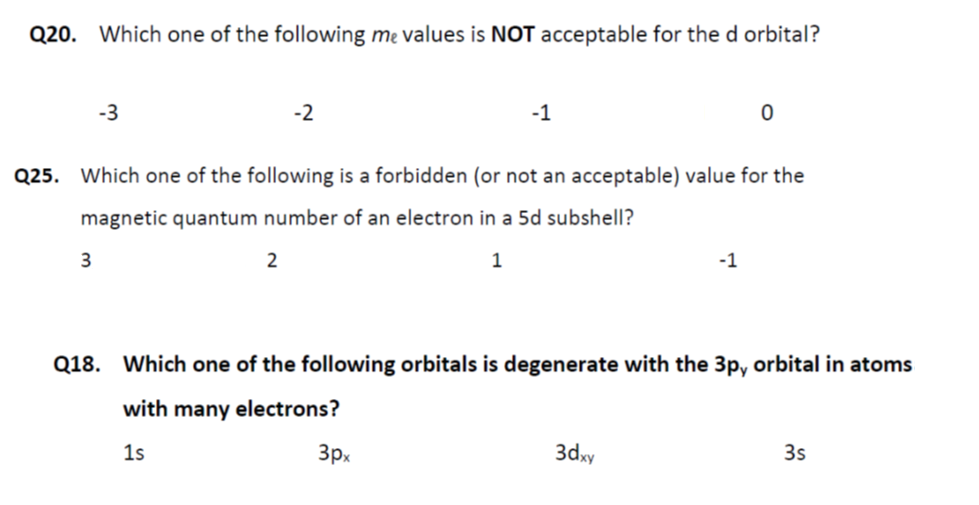Choose 3s orbital for Q18
Image resolution: width=979 pixels, height=505 pixels.
click(795, 453)
